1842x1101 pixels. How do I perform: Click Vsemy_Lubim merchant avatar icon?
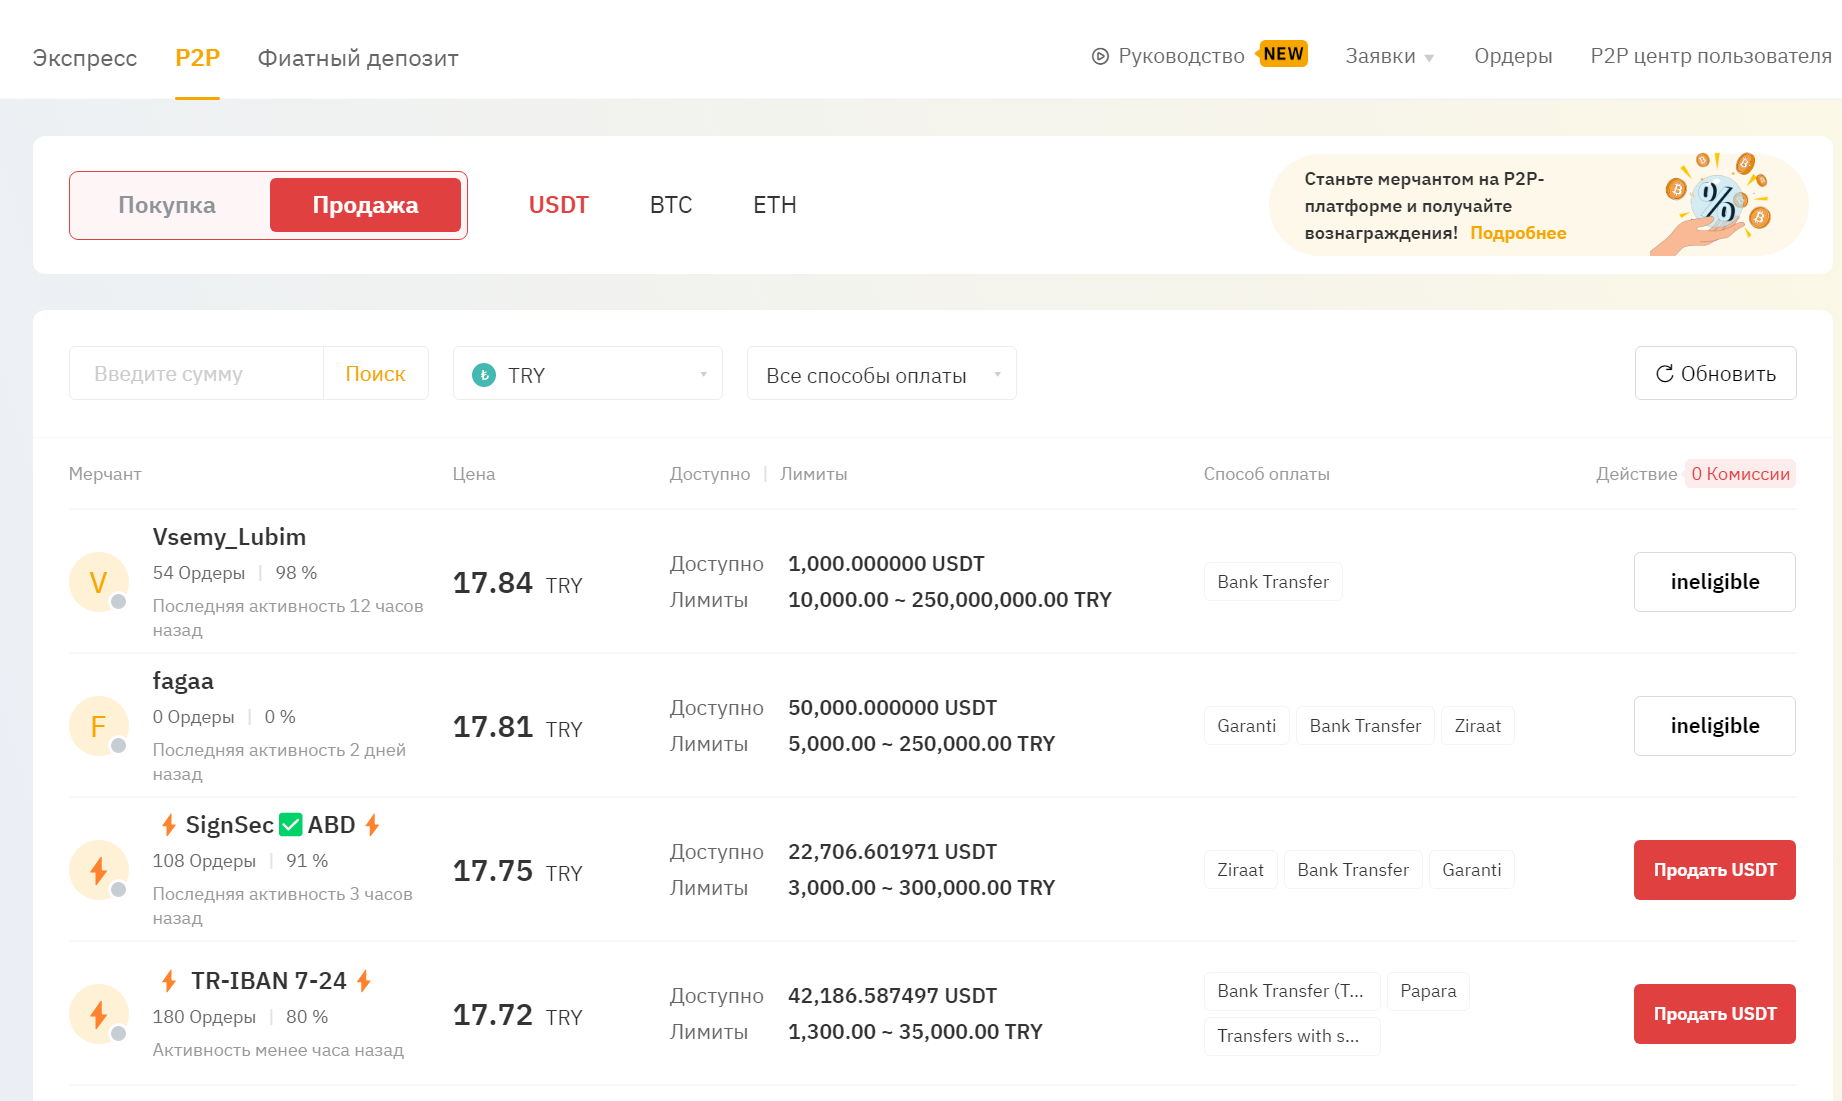coord(98,582)
